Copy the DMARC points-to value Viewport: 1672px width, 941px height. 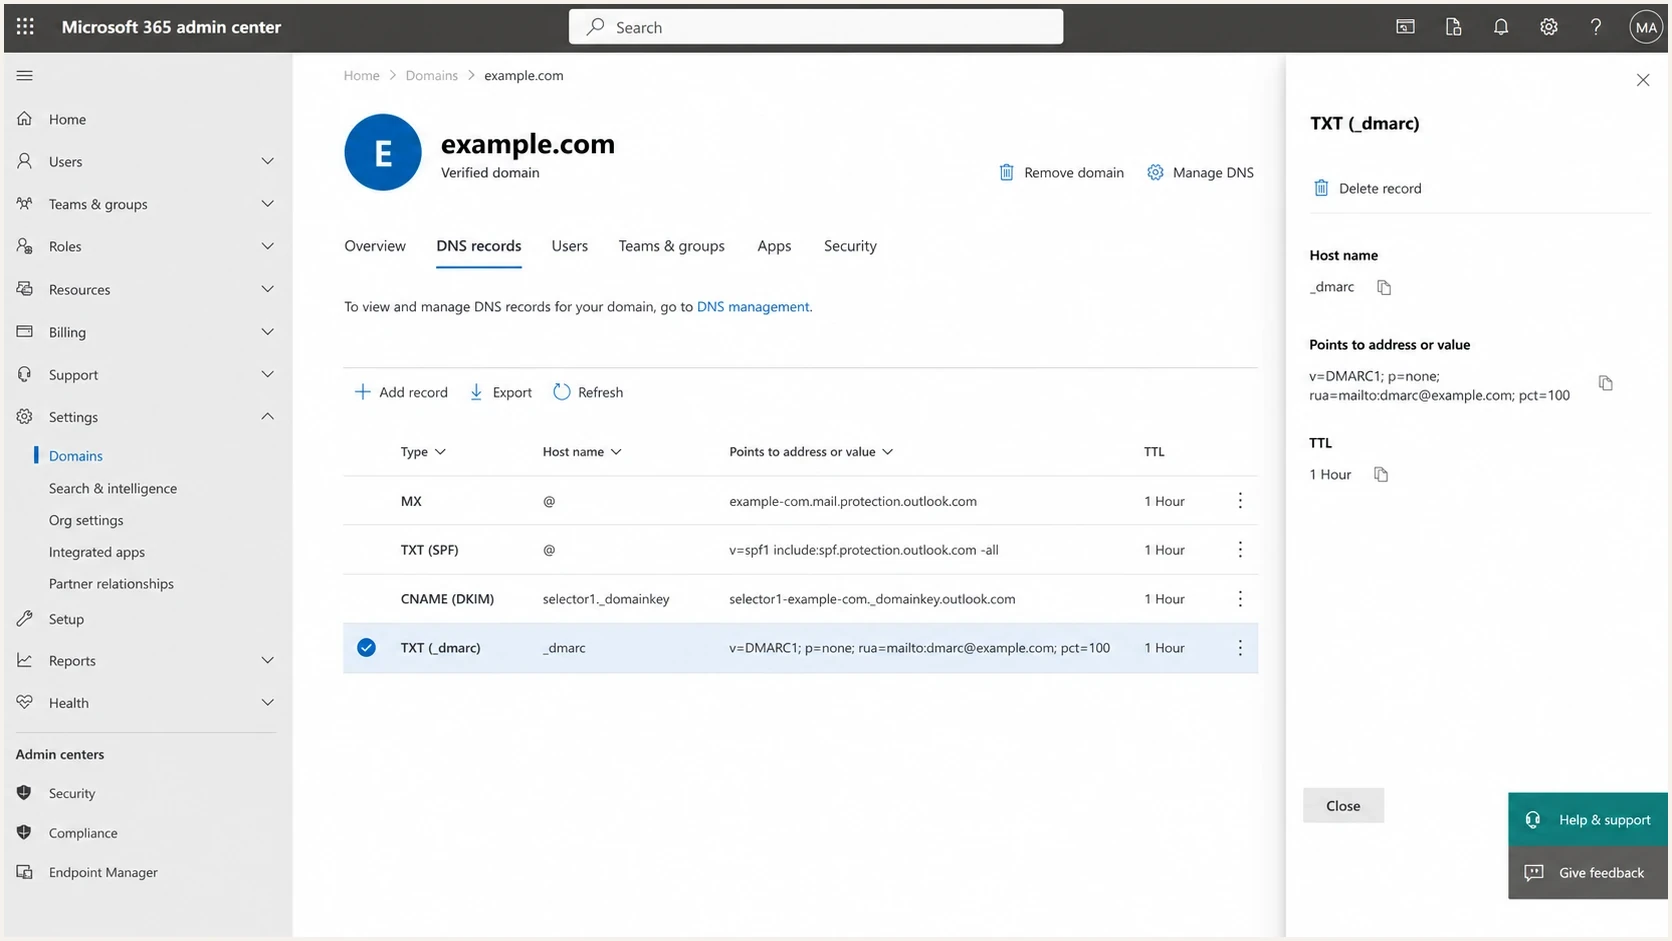[x=1606, y=383]
